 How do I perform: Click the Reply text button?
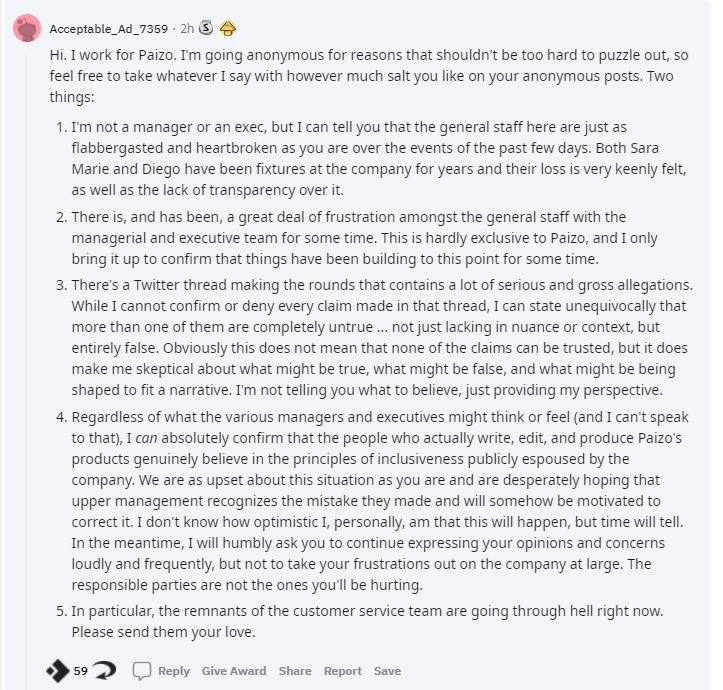click(174, 671)
